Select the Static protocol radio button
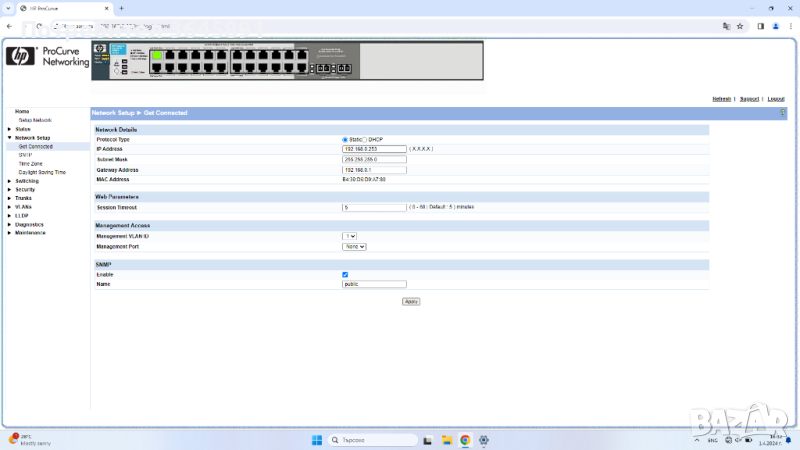The height and width of the screenshot is (450, 800). click(345, 139)
